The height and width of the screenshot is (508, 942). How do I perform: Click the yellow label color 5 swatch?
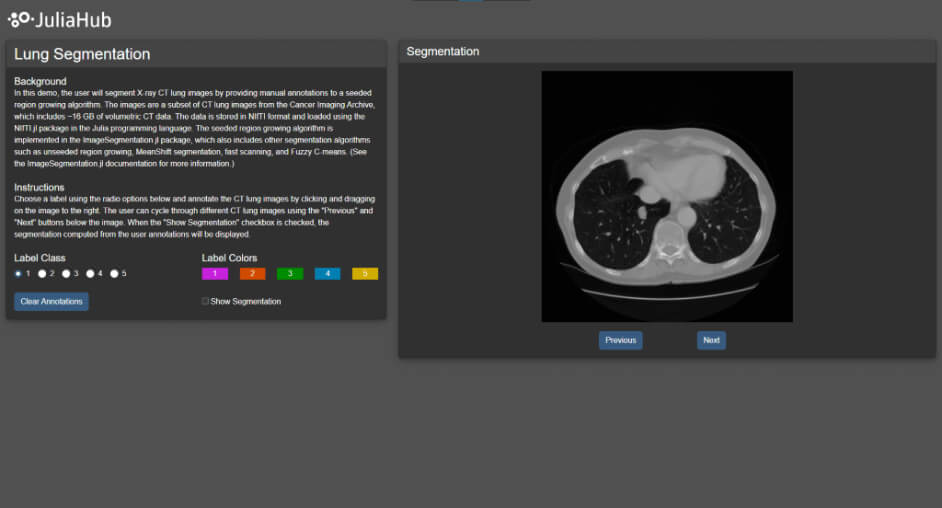(x=365, y=273)
